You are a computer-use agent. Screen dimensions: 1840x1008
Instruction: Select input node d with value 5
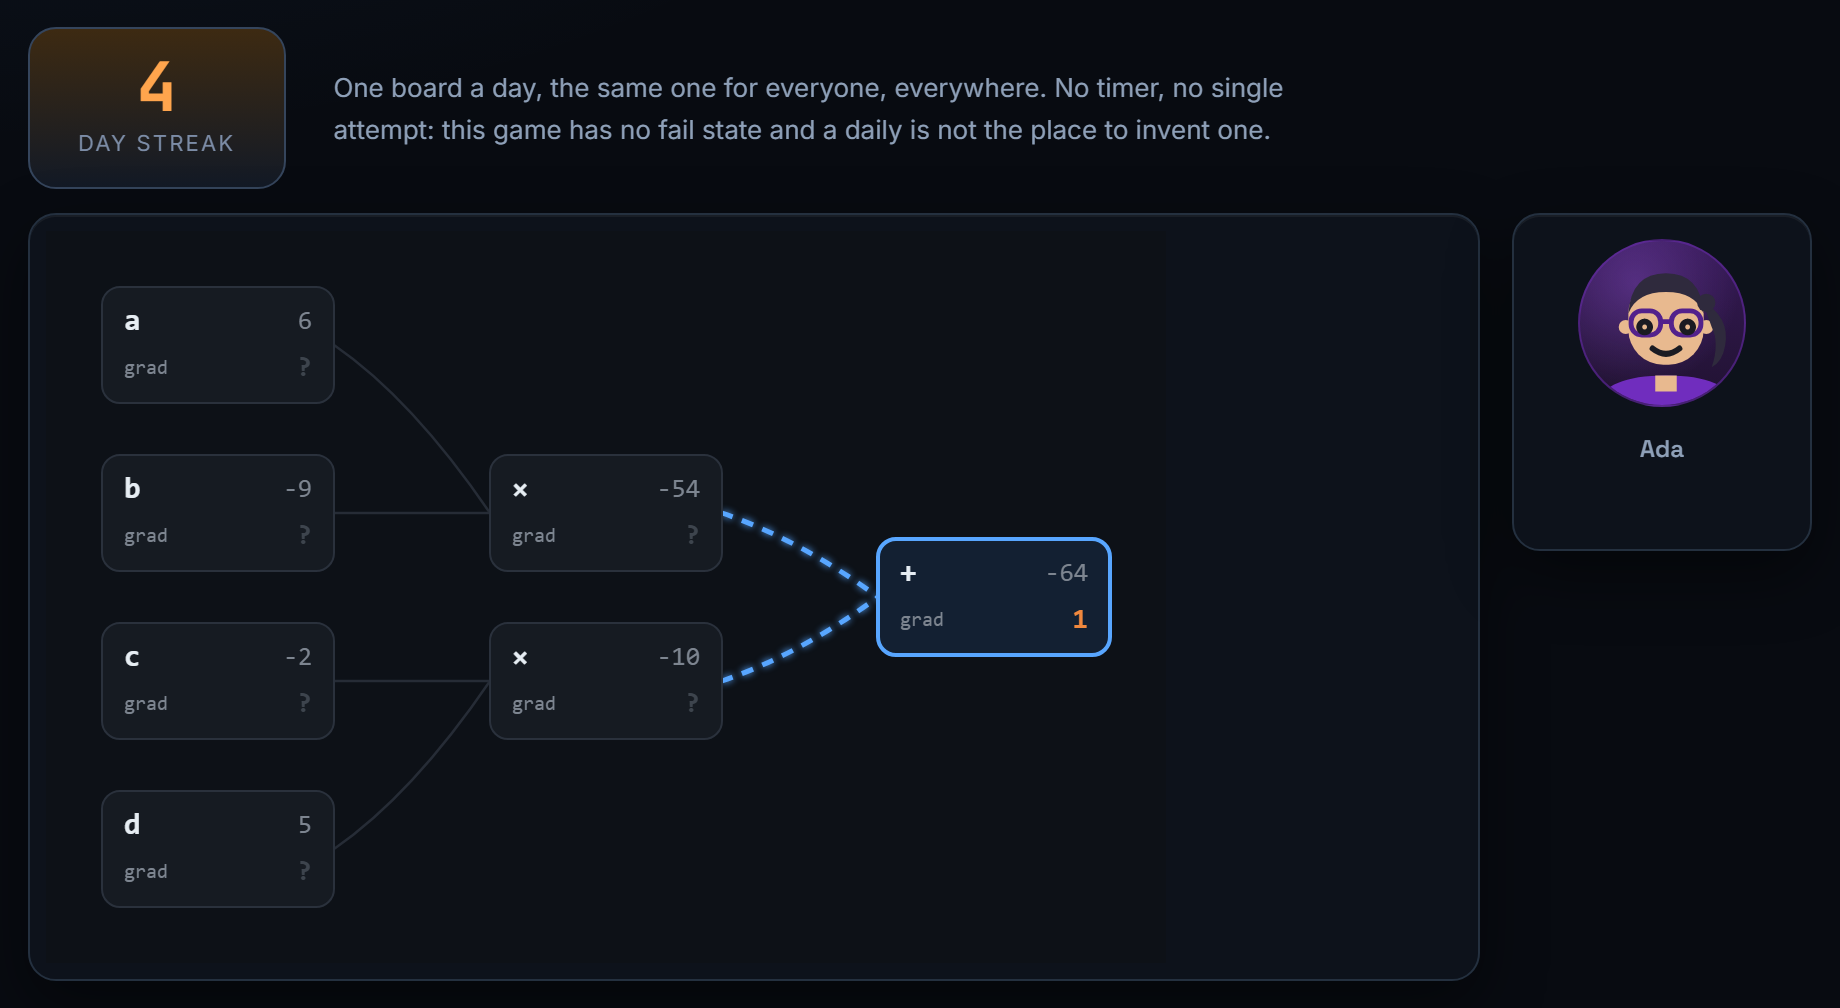(x=218, y=849)
